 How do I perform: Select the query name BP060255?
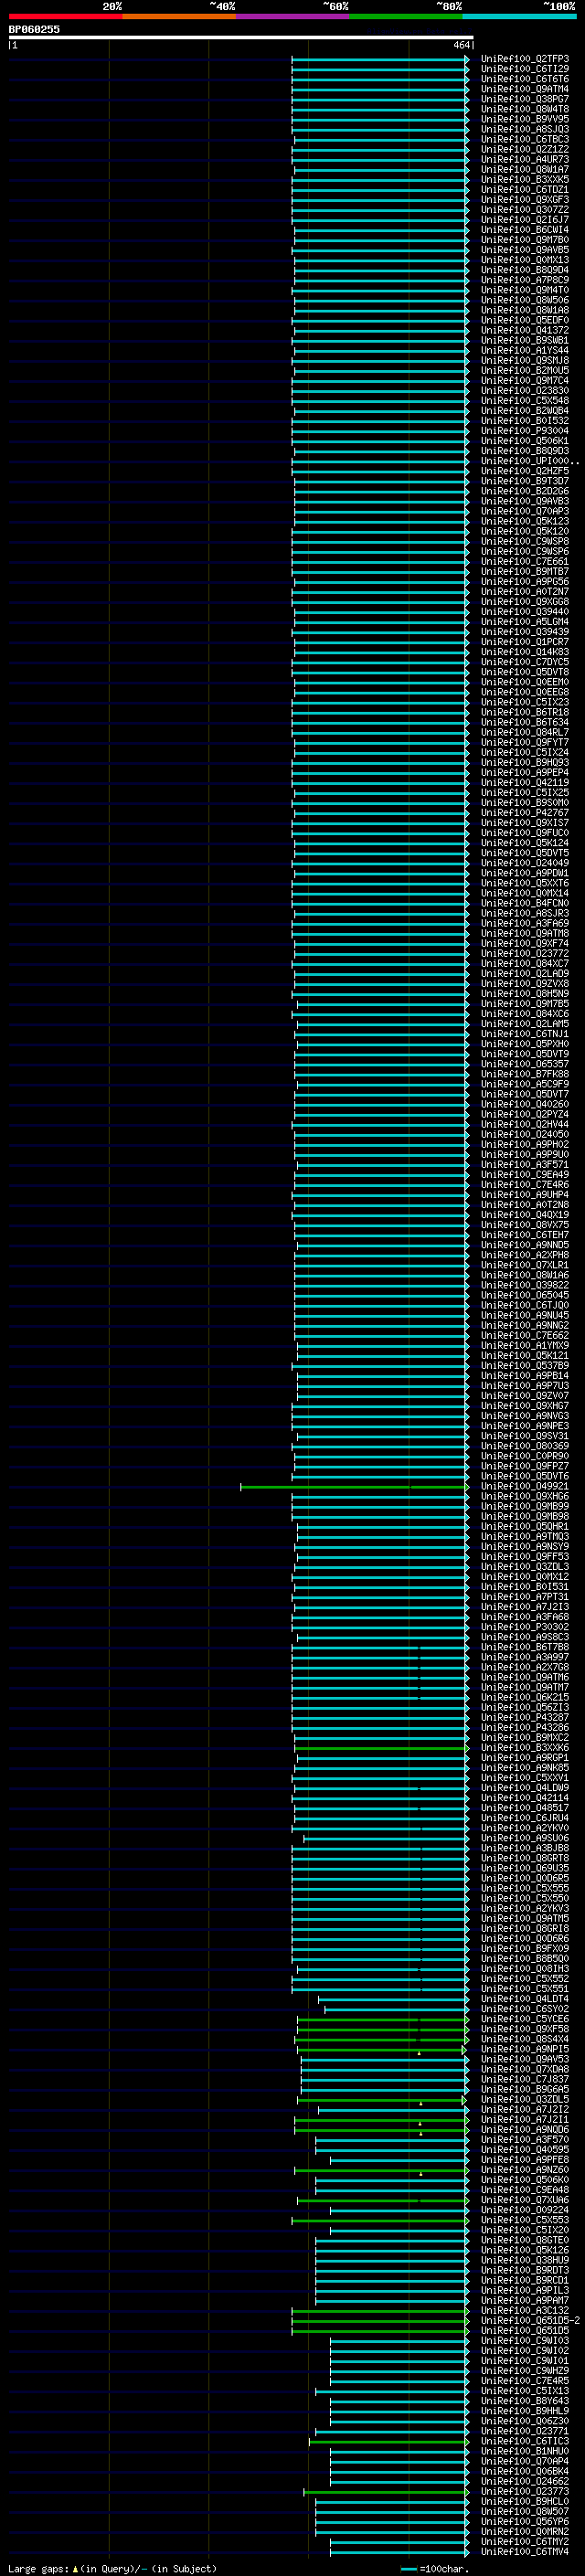click(x=34, y=29)
